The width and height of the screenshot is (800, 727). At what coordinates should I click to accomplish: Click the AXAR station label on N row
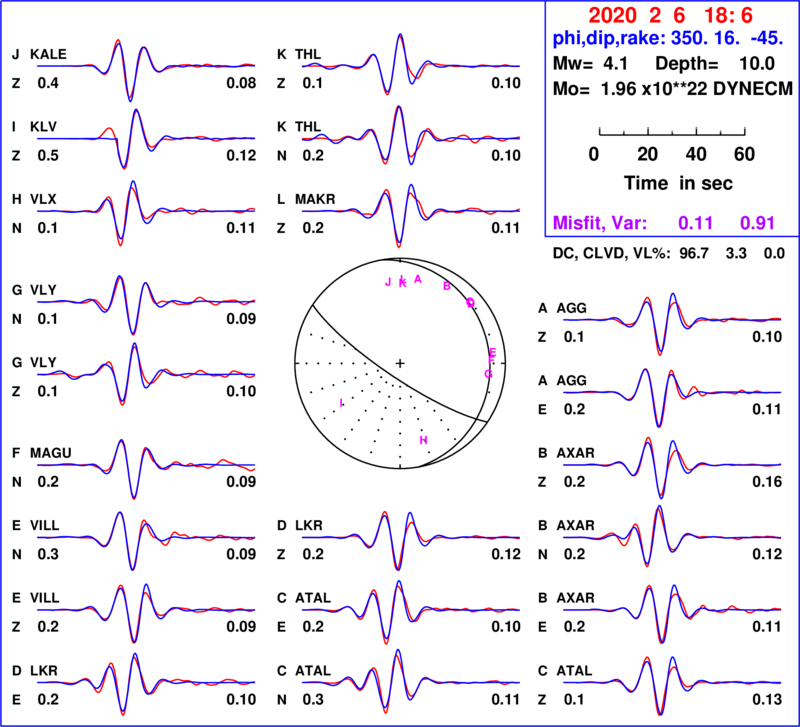pos(576,525)
